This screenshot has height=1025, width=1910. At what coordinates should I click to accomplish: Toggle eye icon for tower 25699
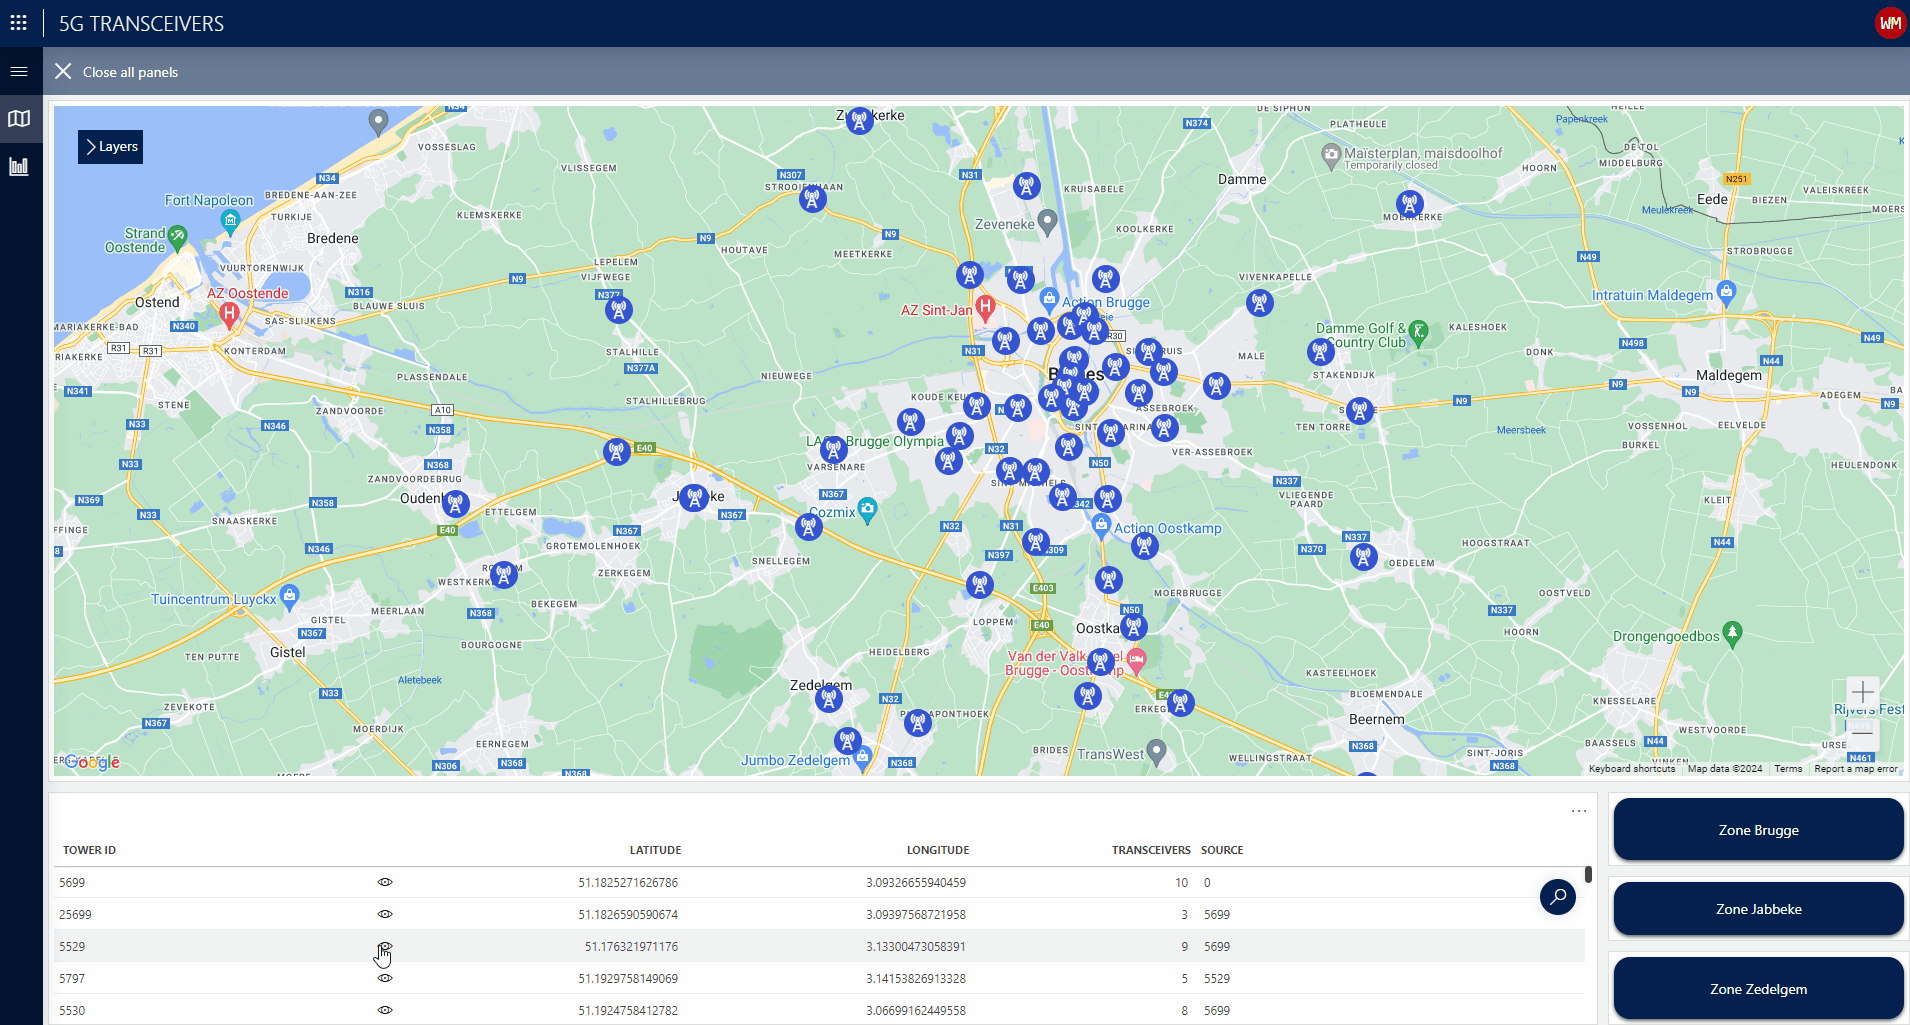[385, 914]
